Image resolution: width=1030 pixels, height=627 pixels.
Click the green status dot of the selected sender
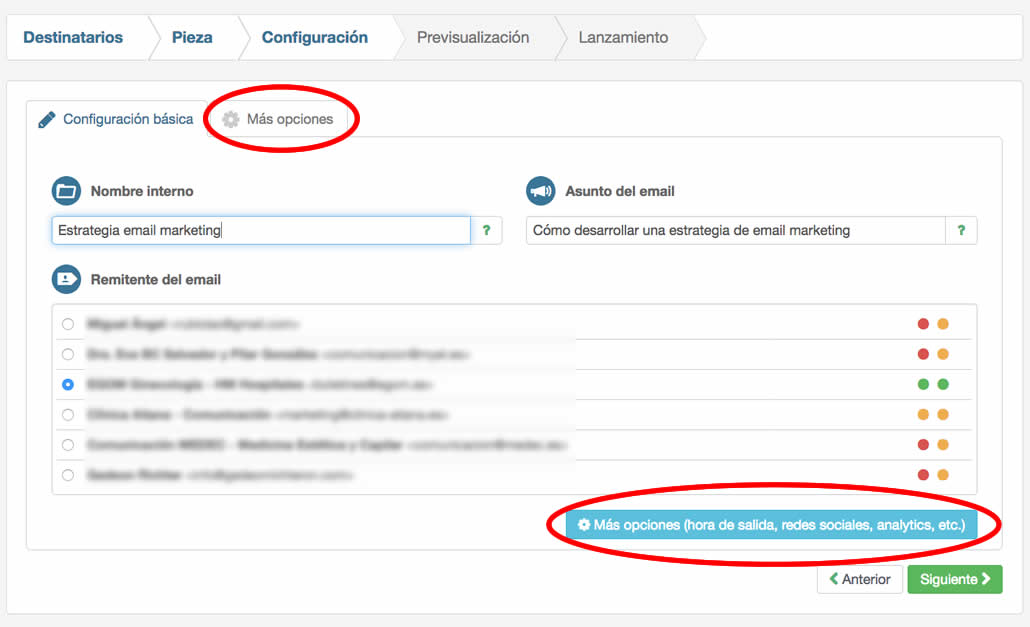click(x=922, y=383)
